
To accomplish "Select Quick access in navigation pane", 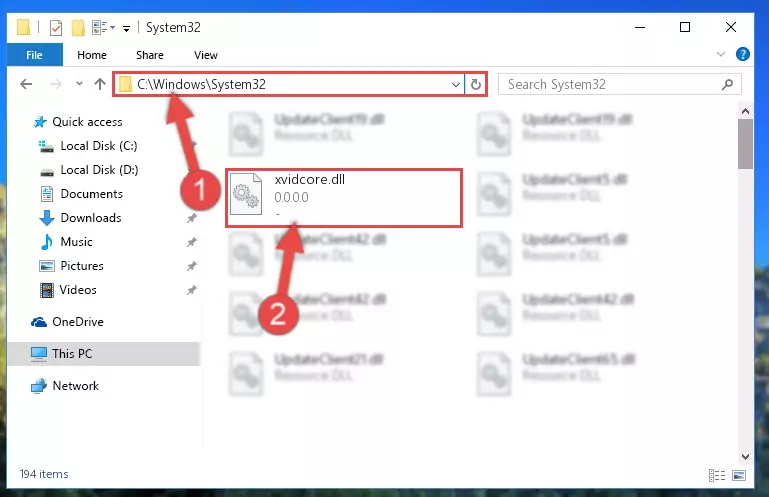I will (x=87, y=122).
